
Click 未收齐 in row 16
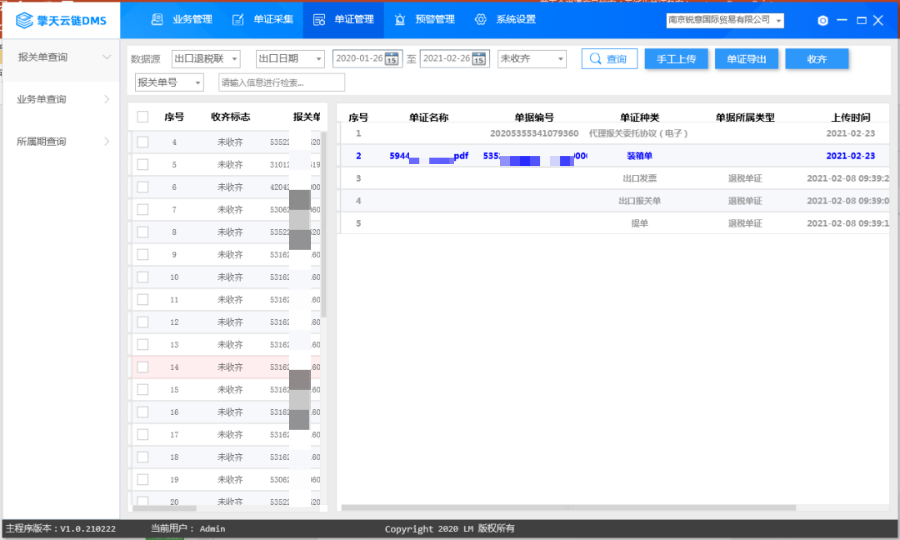(230, 412)
